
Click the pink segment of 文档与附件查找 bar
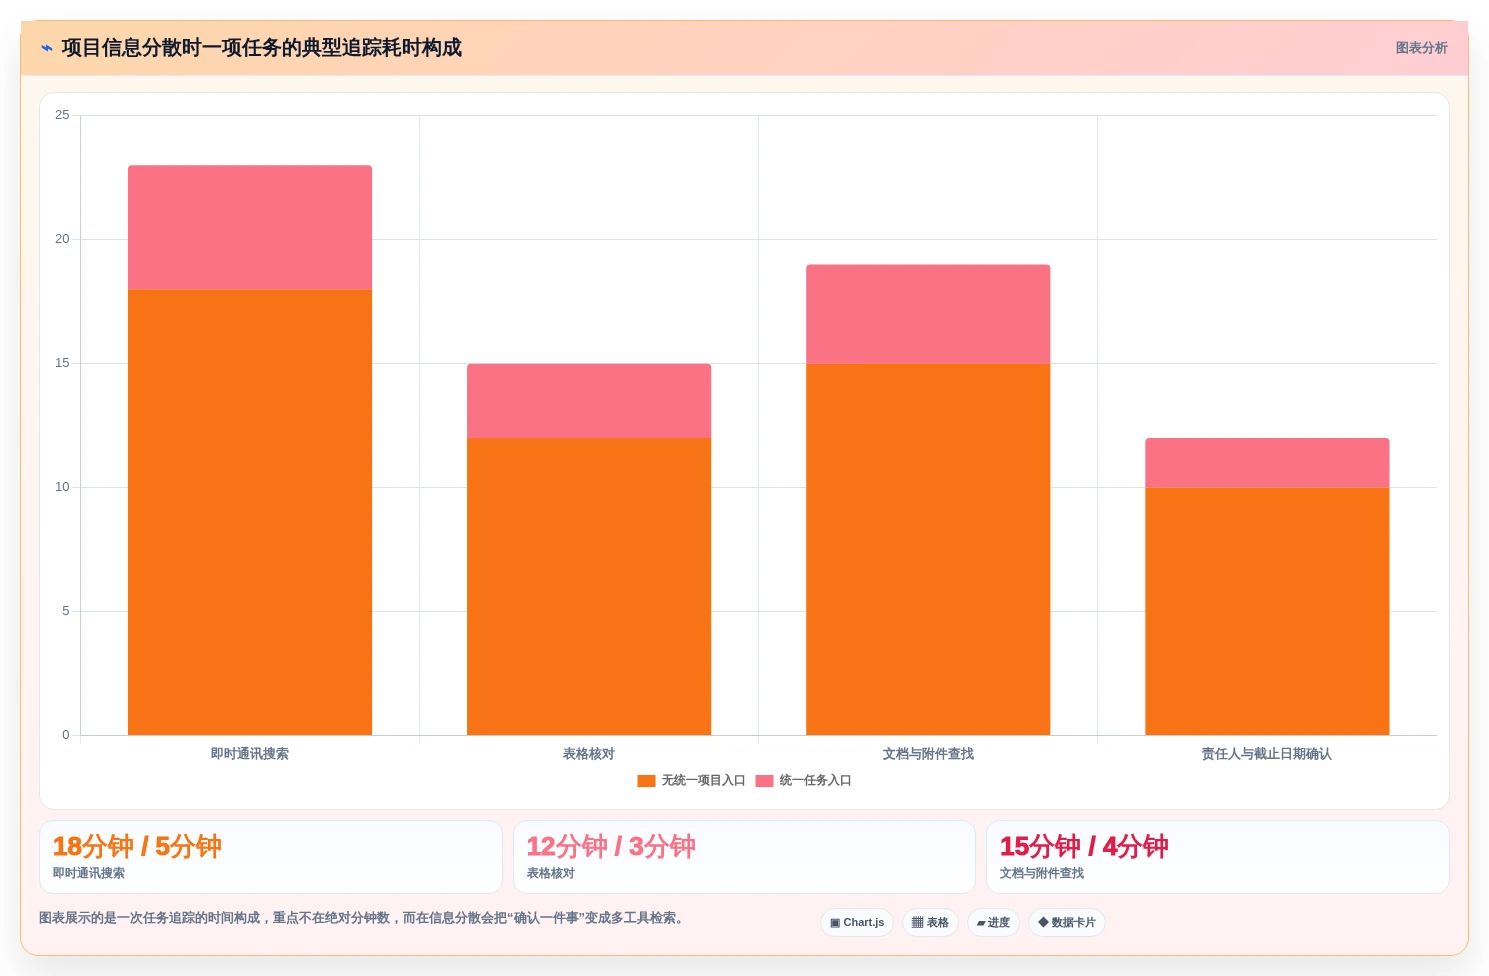click(928, 314)
